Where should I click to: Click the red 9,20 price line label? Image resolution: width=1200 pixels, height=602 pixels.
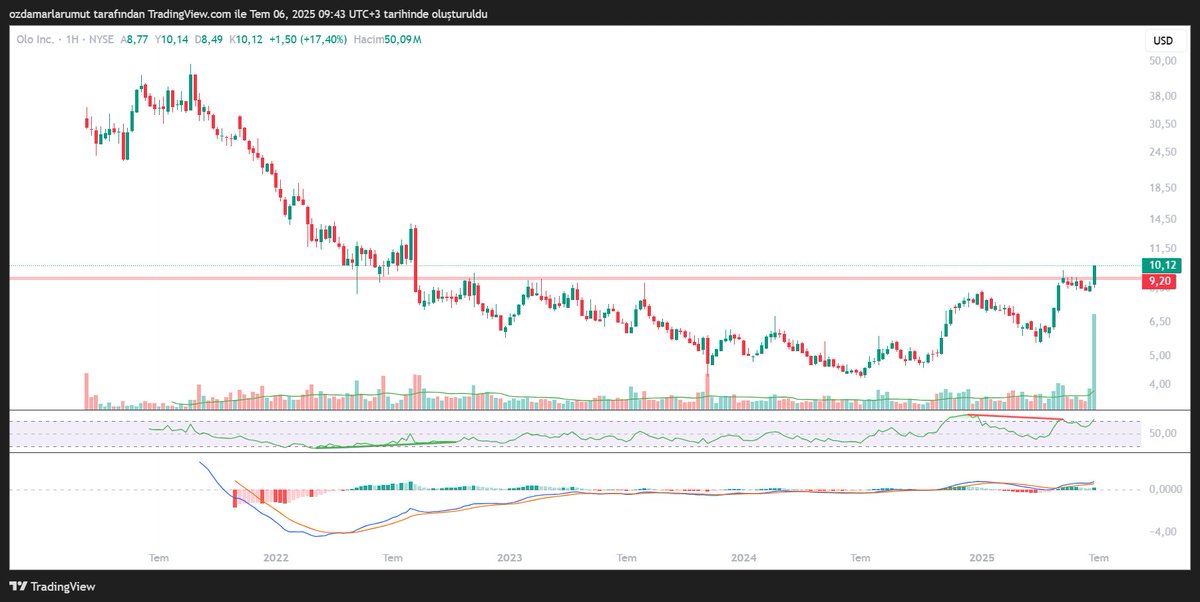coord(1160,282)
